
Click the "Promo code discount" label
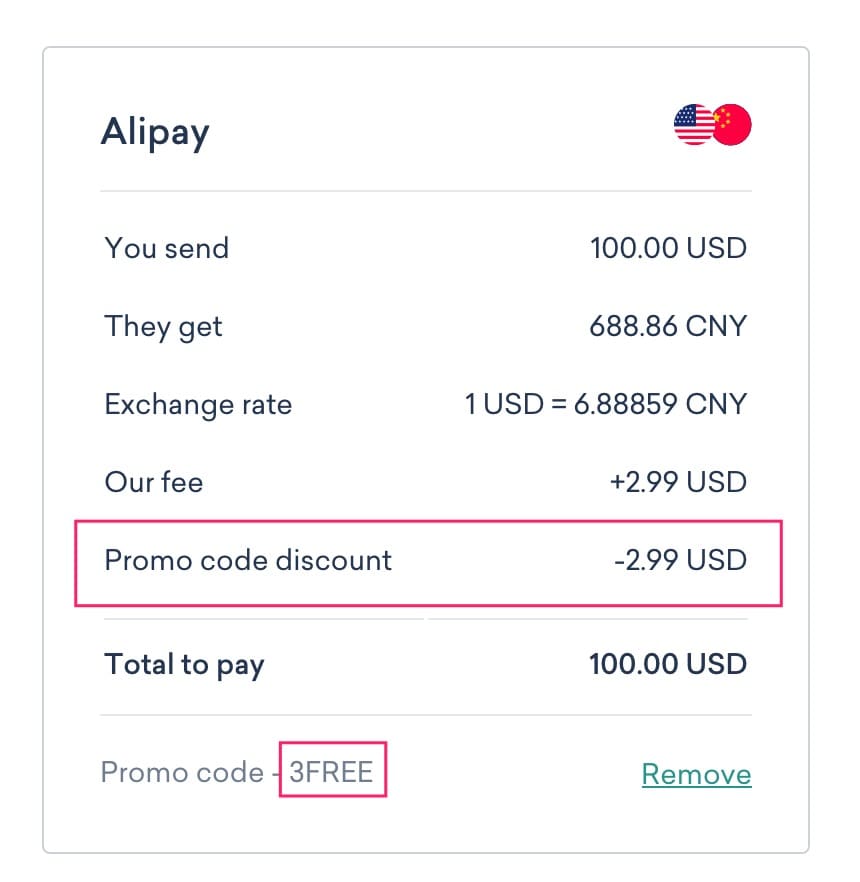pyautogui.click(x=248, y=560)
